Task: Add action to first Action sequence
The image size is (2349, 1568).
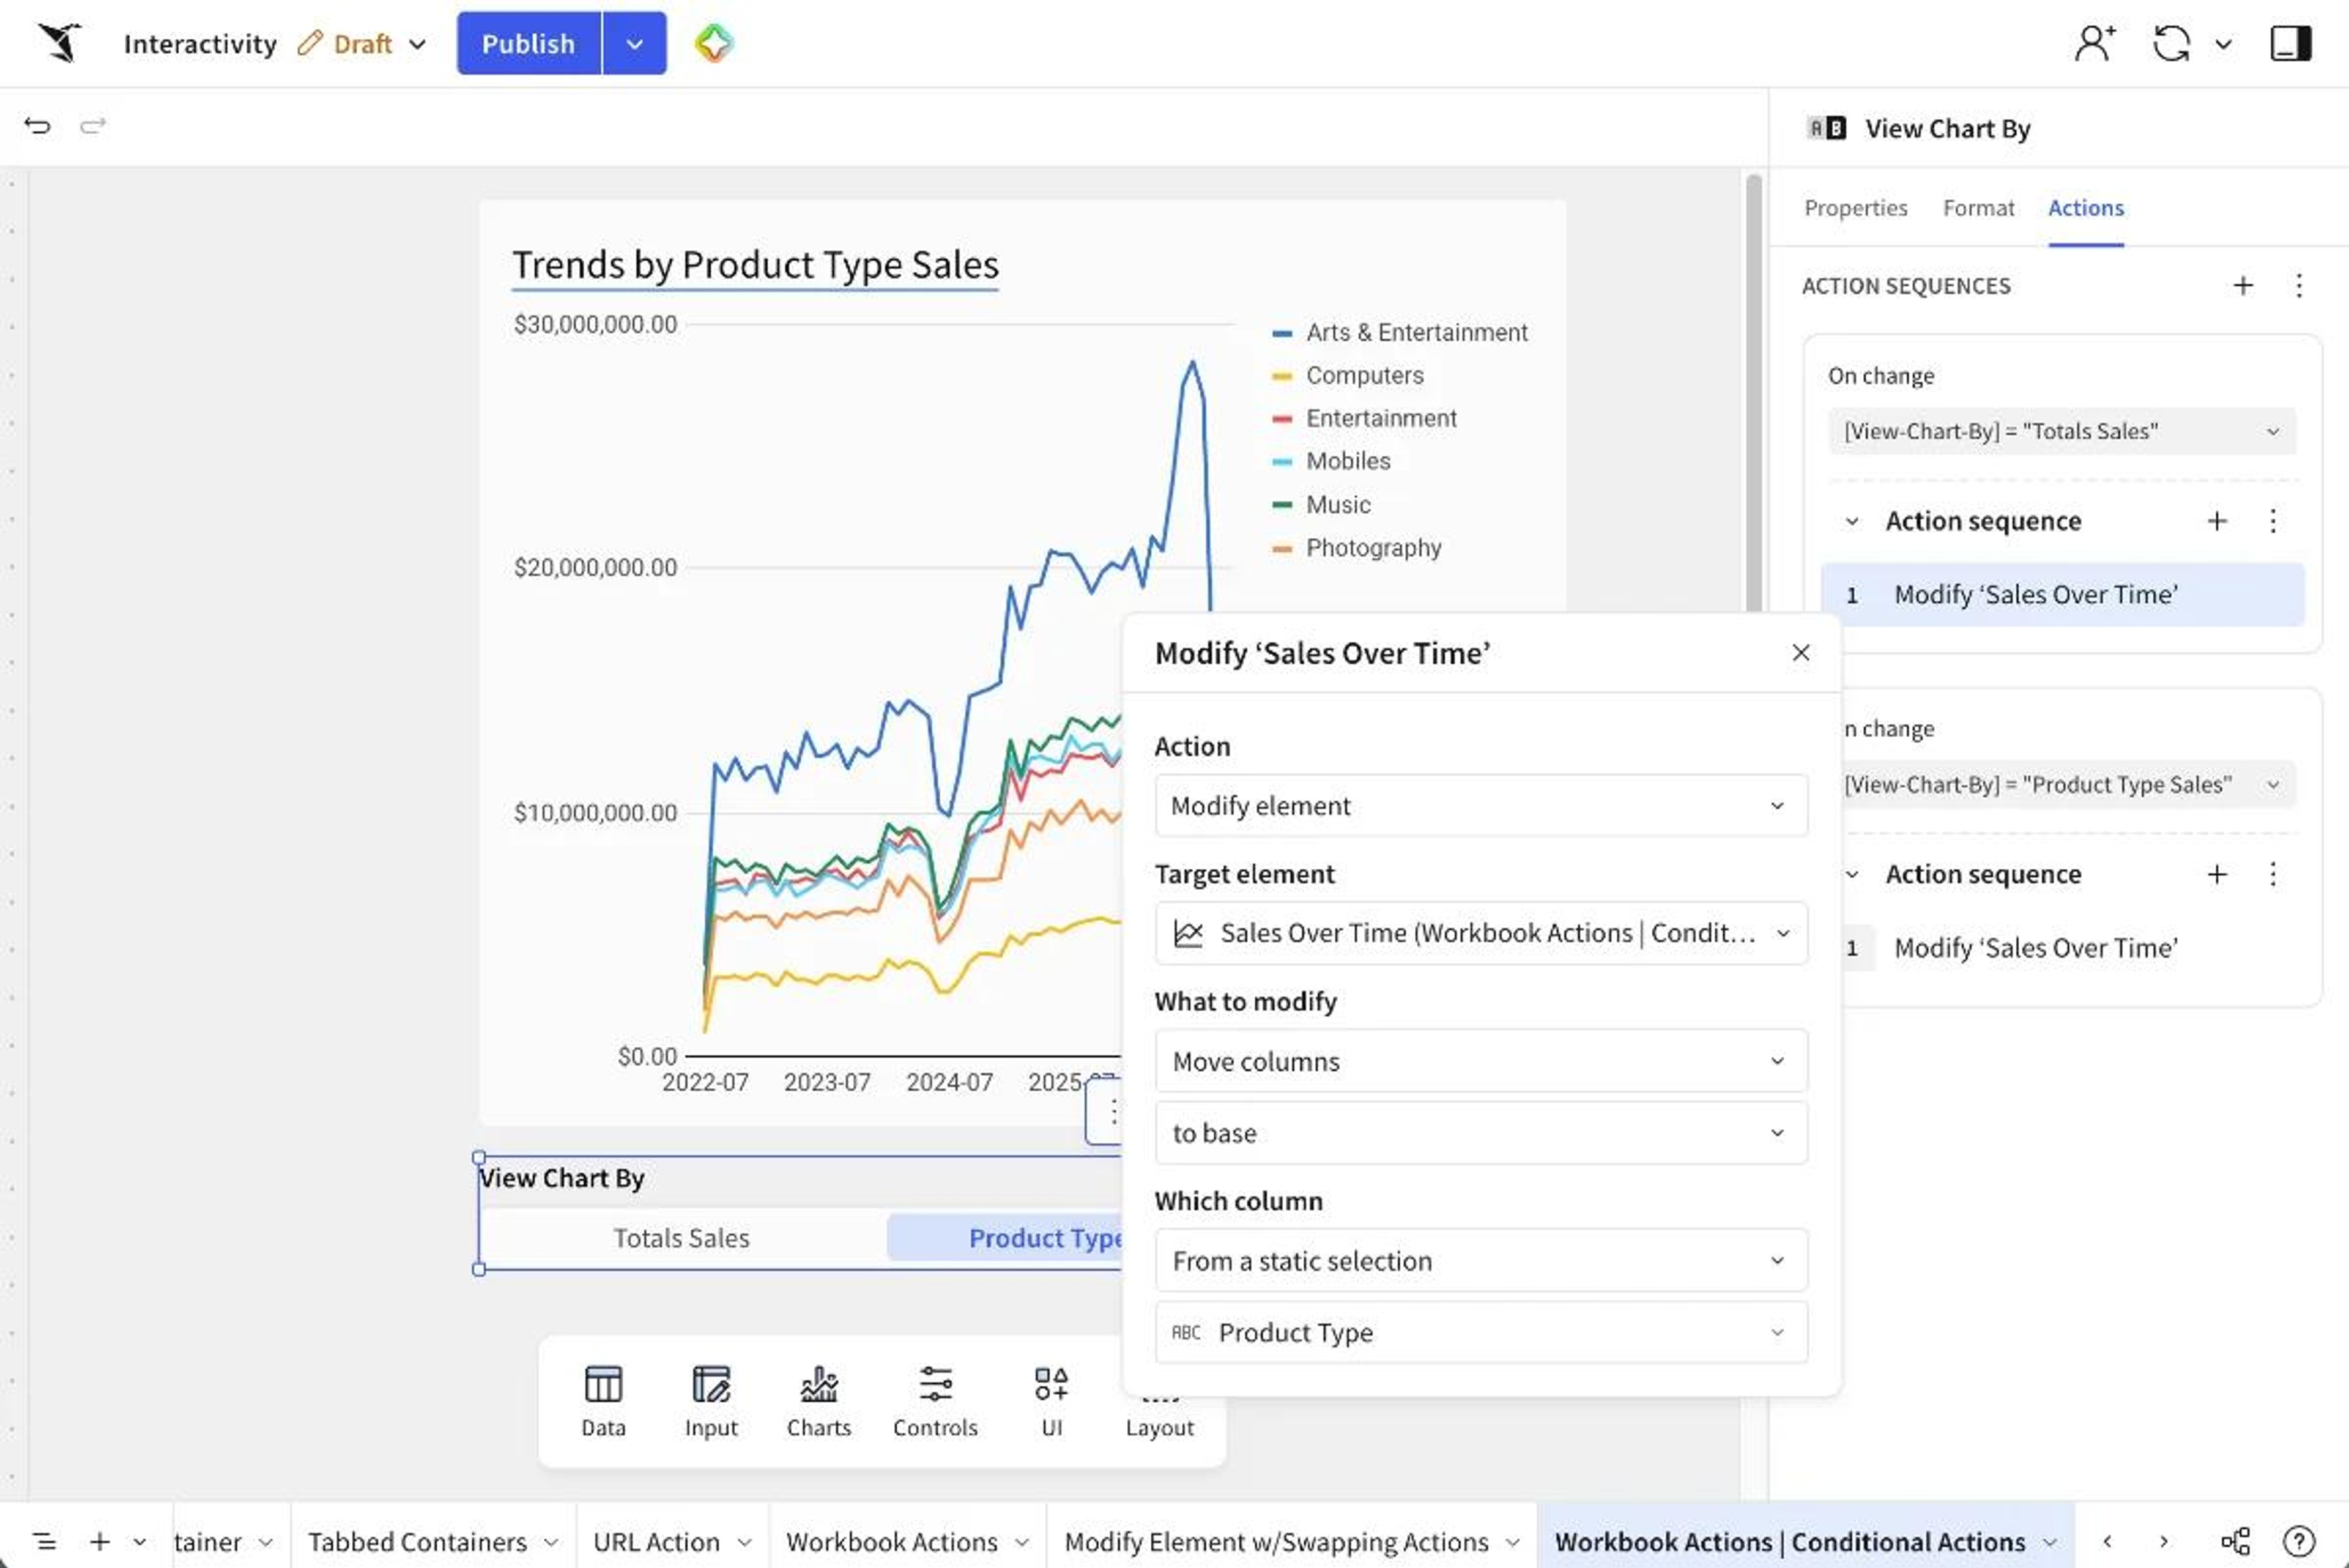Action: pos(2217,521)
